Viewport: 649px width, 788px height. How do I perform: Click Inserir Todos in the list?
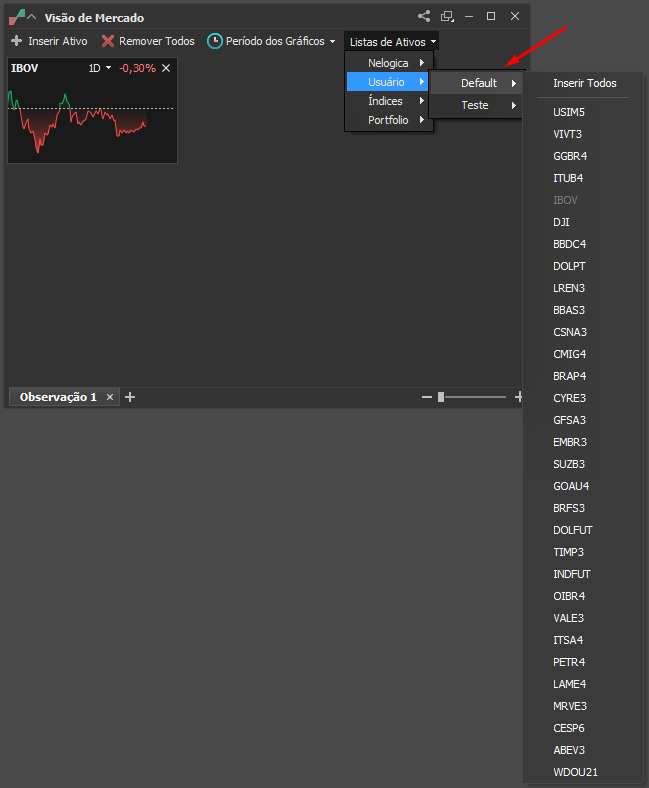(x=585, y=83)
